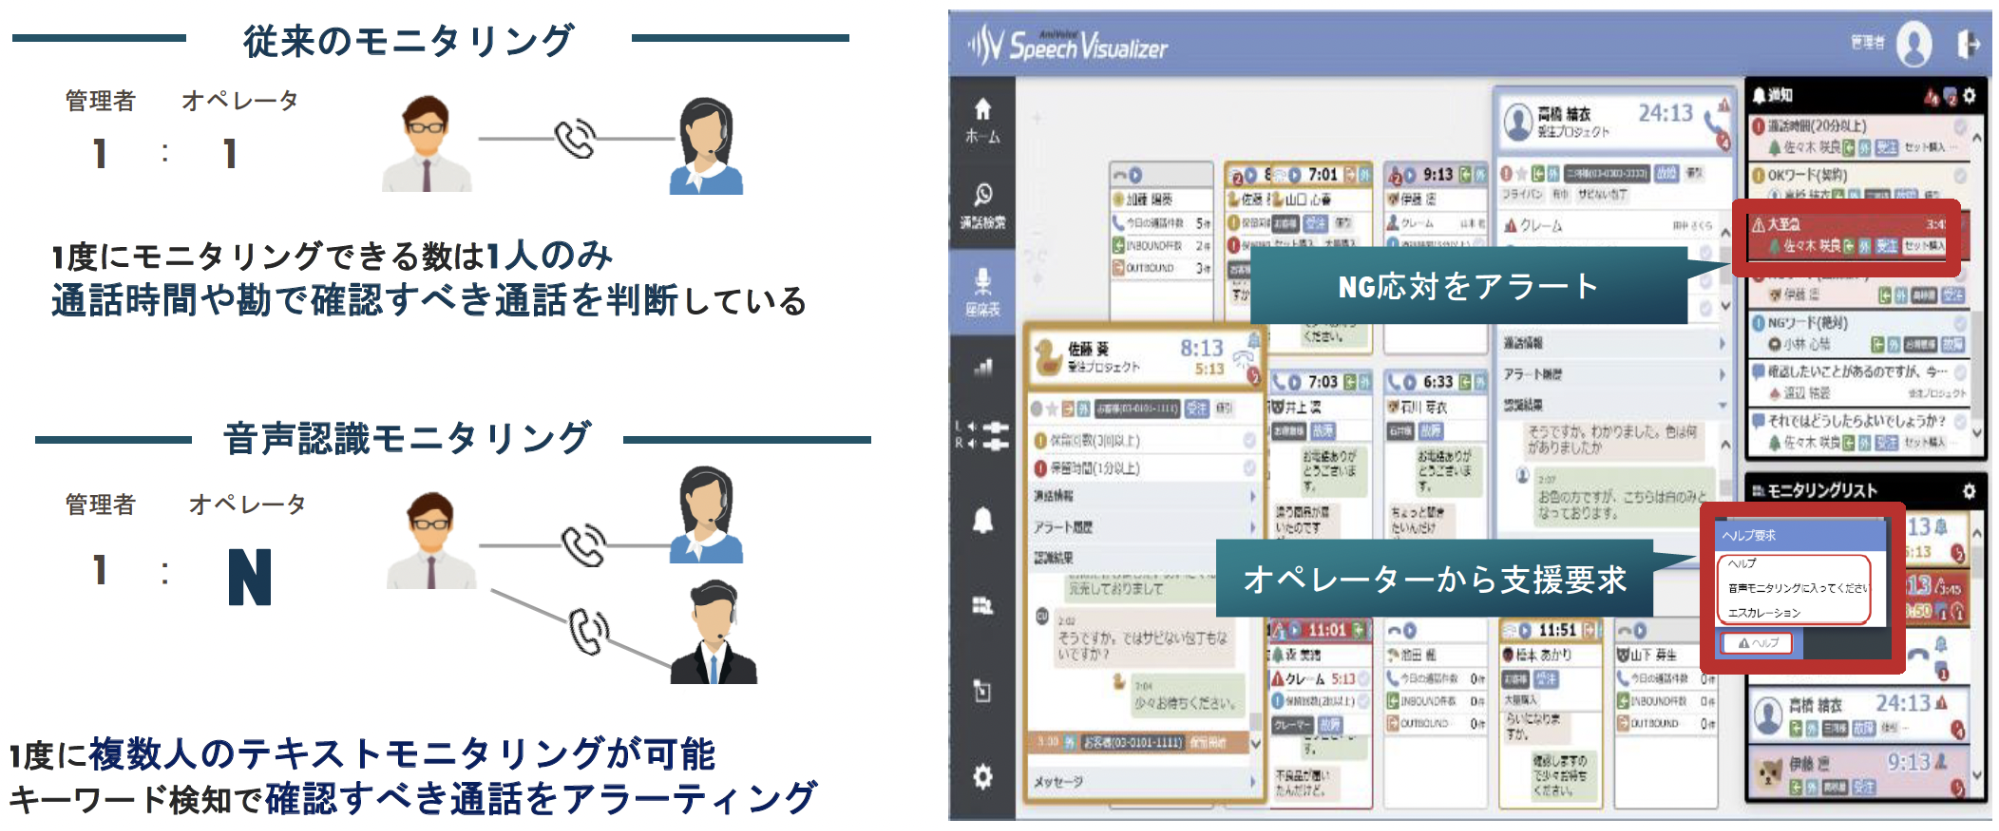Click 受注 tag in 佐藤 葵 detail panel
This screenshot has height=831, width=1999.
pos(1196,408)
